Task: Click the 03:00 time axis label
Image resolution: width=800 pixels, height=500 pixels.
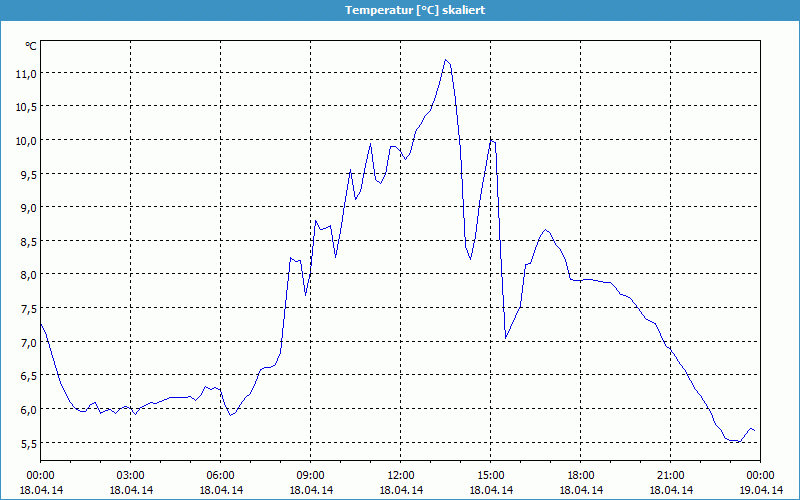Action: pos(130,475)
